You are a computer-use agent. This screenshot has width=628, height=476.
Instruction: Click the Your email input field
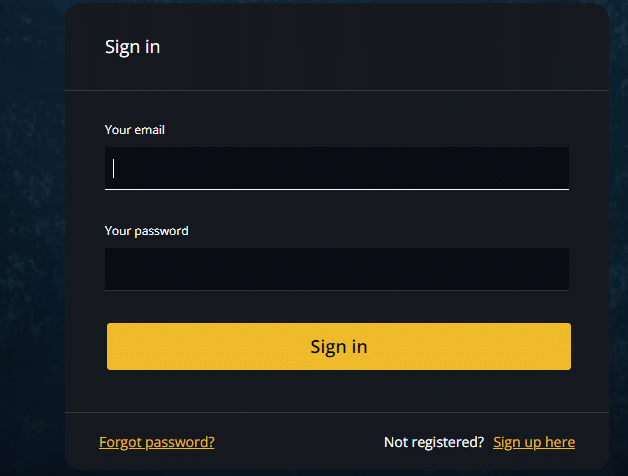point(336,168)
